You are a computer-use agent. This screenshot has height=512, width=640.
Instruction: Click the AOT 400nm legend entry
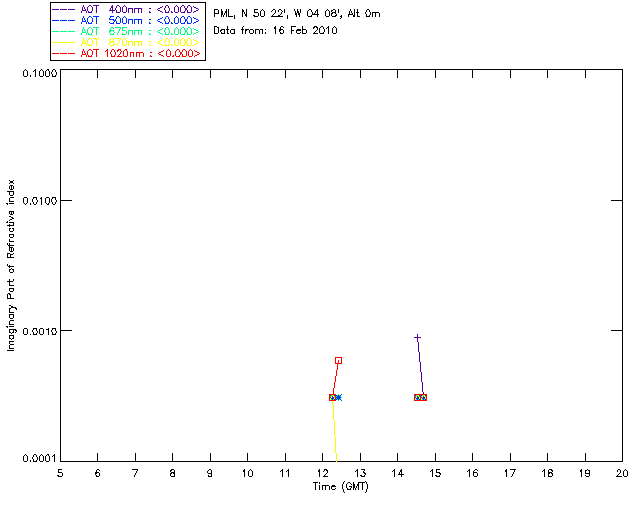point(127,9)
